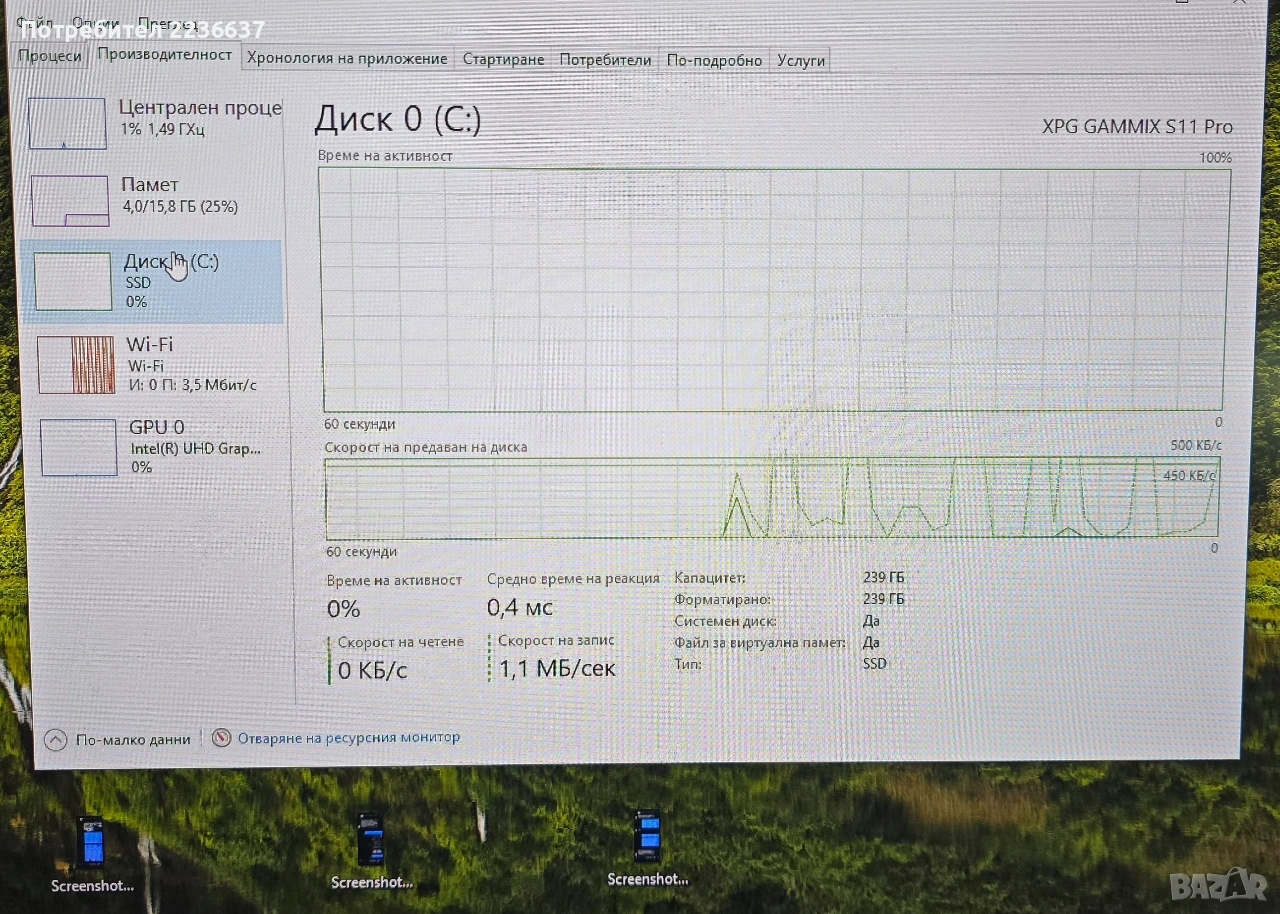Click the resource monitor icon at bottom
The width and height of the screenshot is (1280, 914).
coord(222,738)
